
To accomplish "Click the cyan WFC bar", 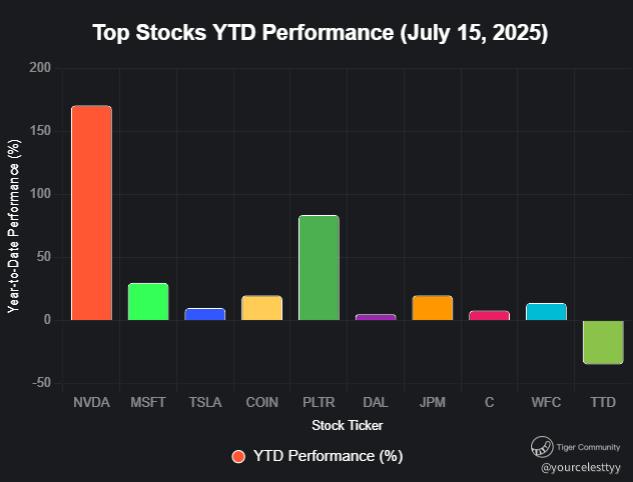I will (546, 312).
